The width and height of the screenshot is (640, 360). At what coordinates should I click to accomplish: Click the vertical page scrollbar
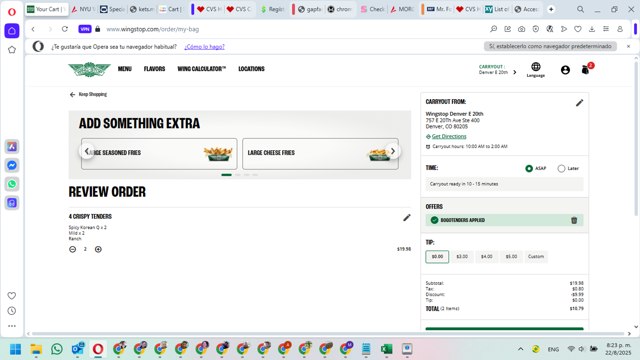636,139
